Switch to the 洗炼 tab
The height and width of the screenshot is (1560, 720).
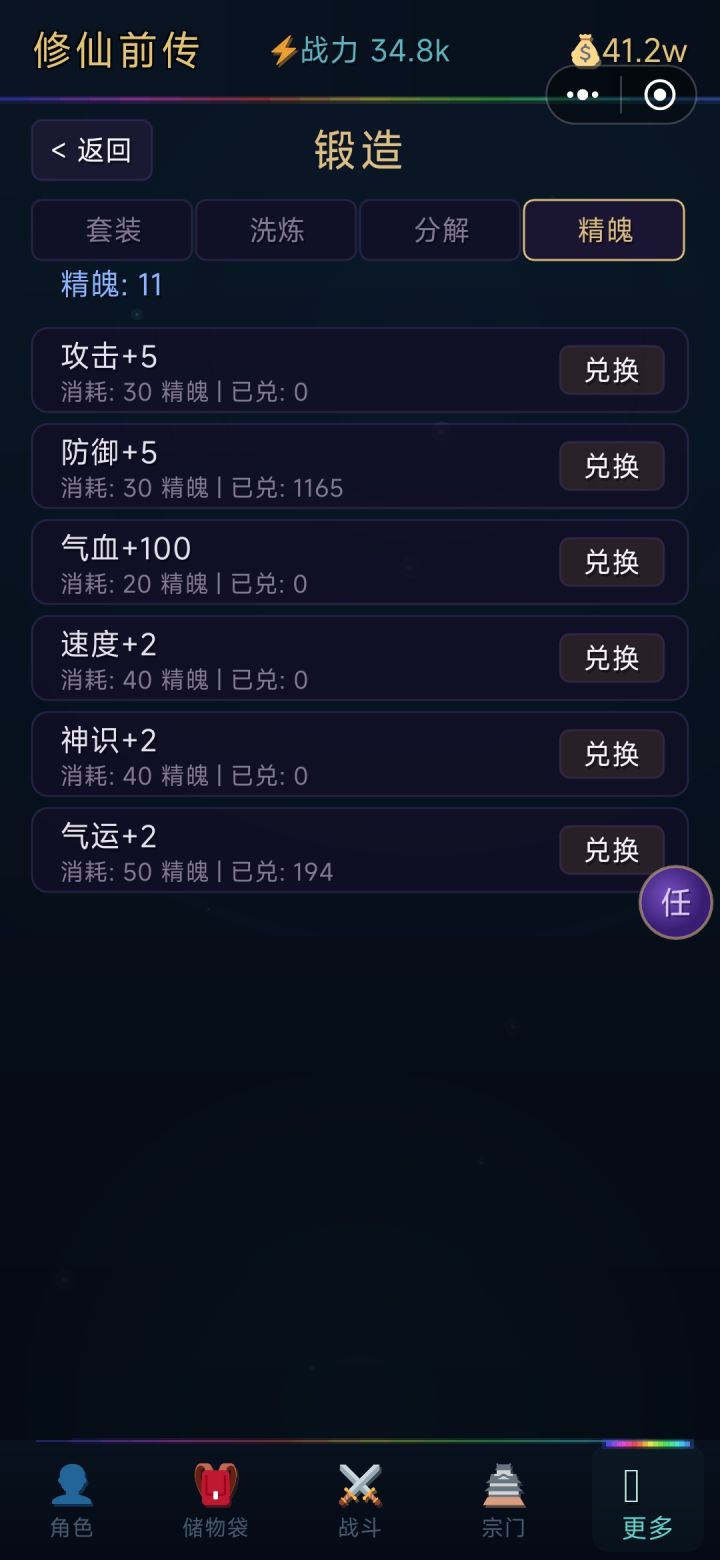(x=276, y=230)
